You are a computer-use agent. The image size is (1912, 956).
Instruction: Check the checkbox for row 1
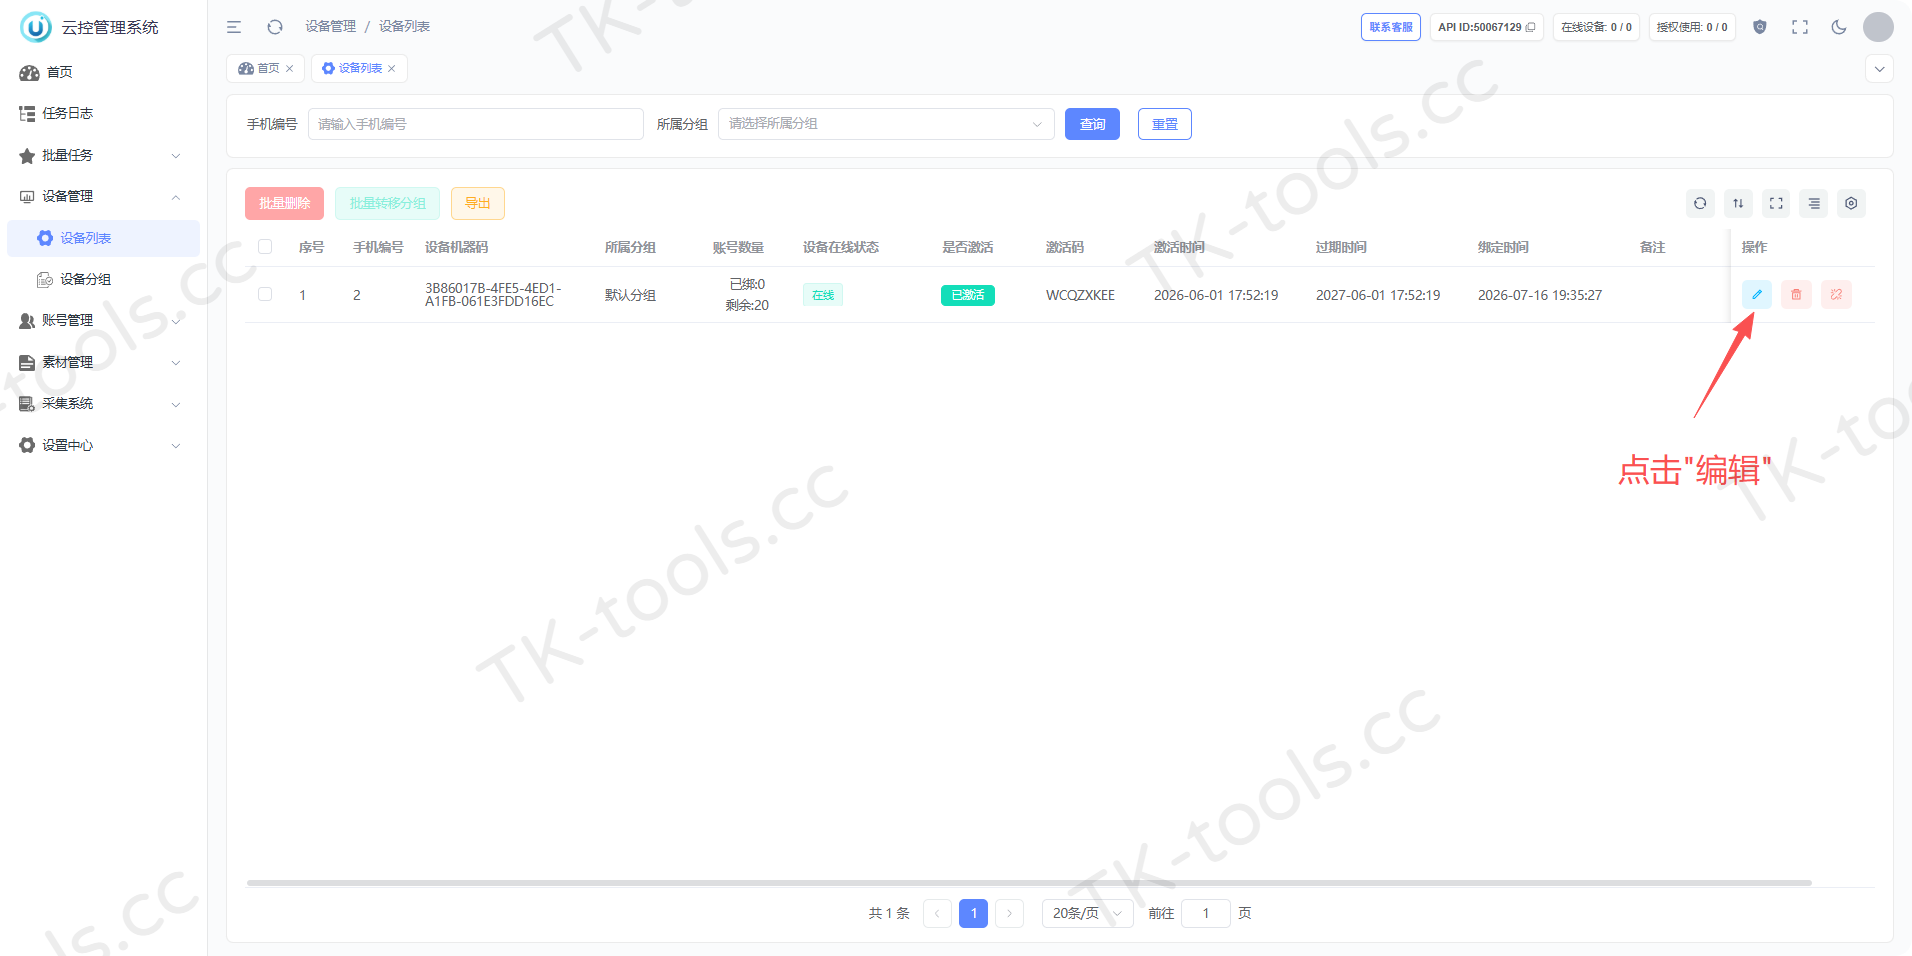265,294
